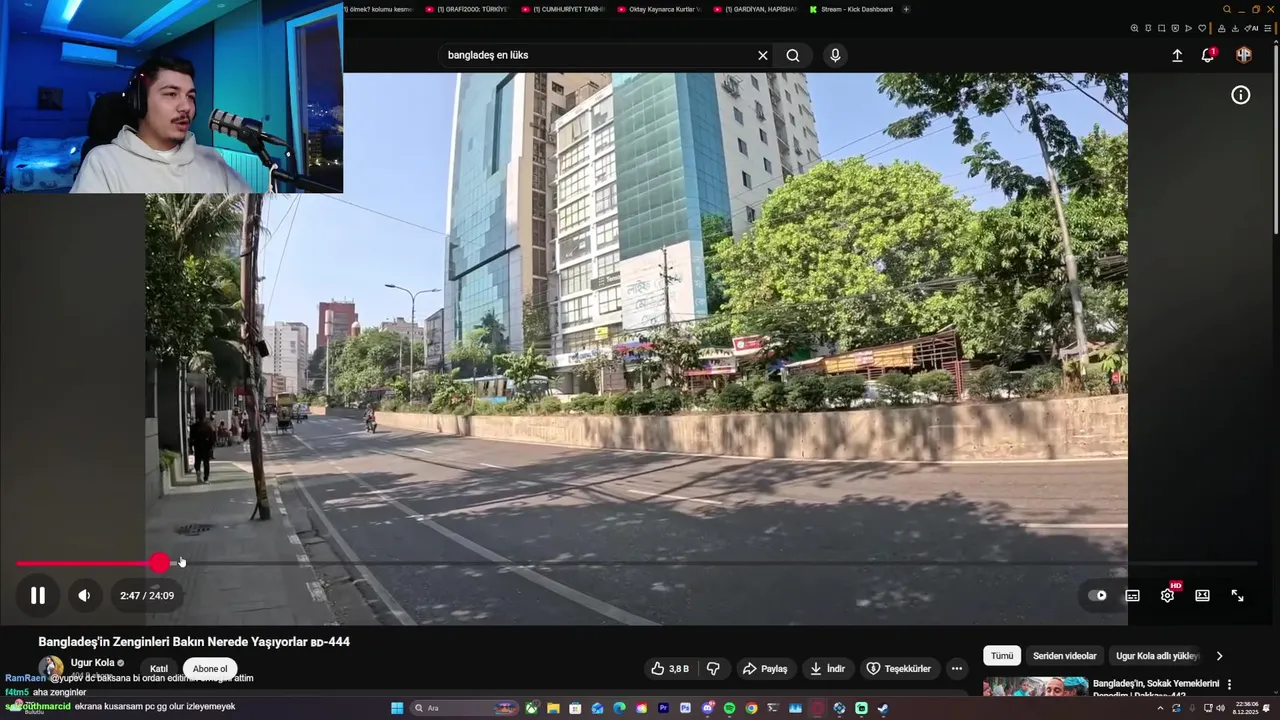Dislike the video
The image size is (1280, 720).
[x=713, y=668]
